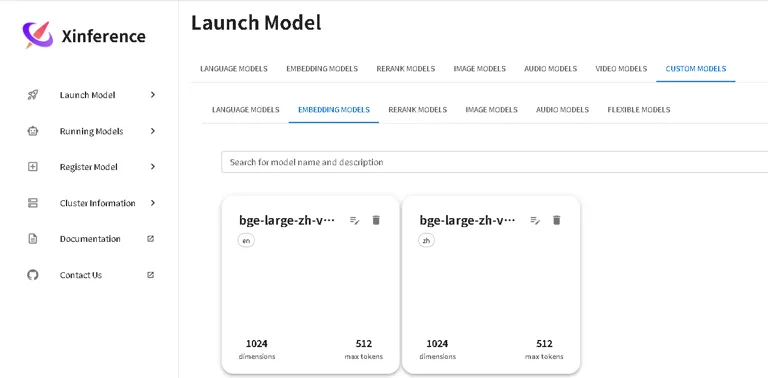The width and height of the screenshot is (769, 378).
Task: Click the plus-box icon beside Register Model
Action: point(33,167)
